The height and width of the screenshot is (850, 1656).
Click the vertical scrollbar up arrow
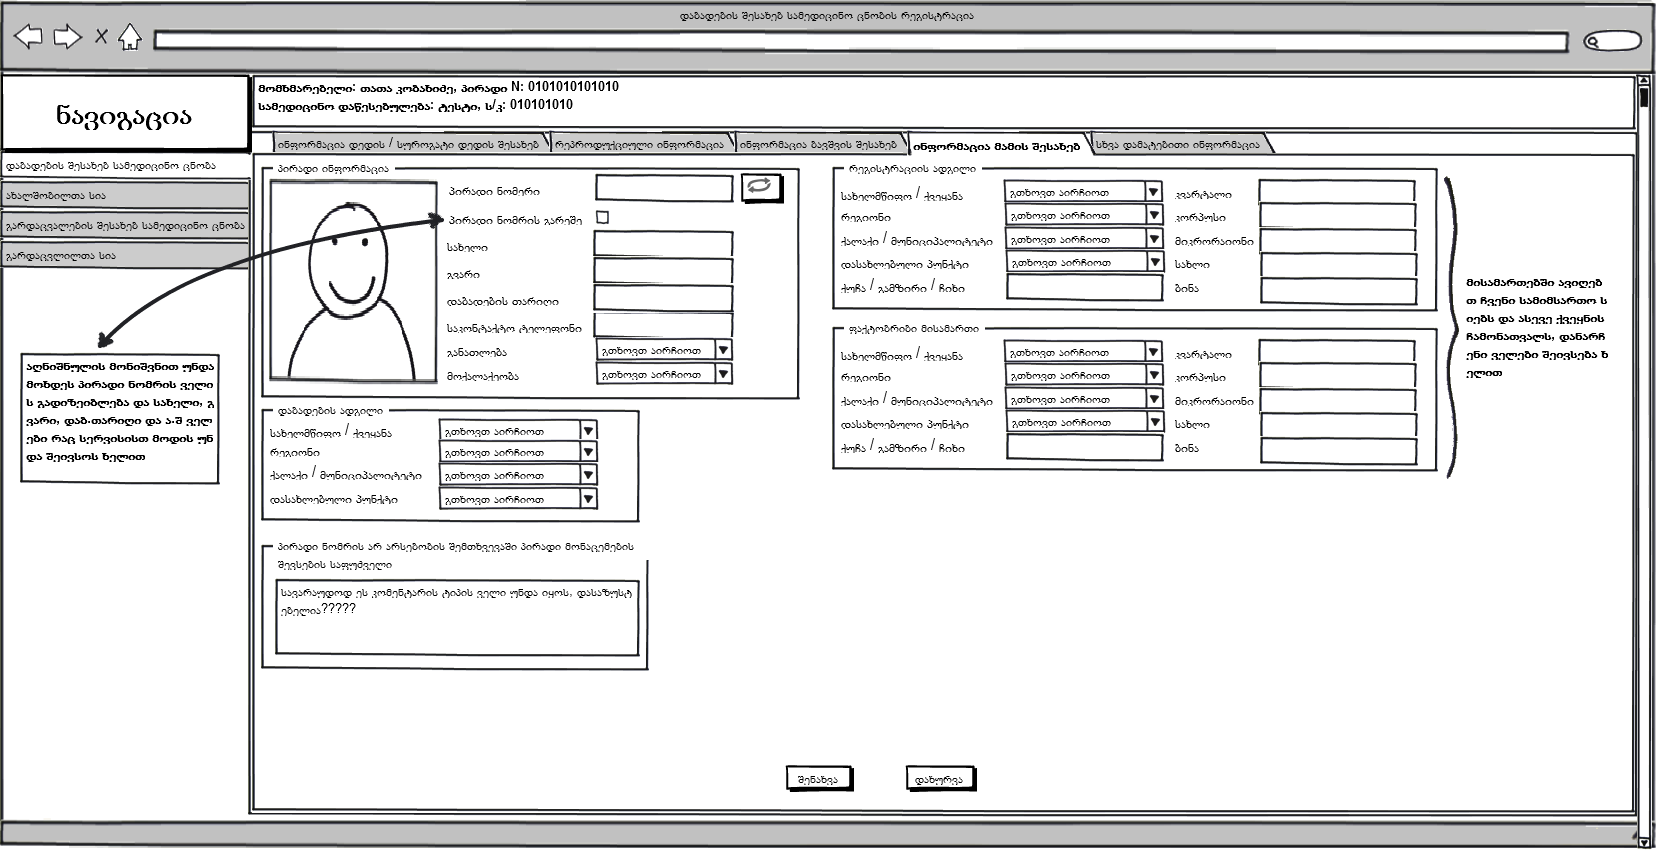(x=1644, y=81)
